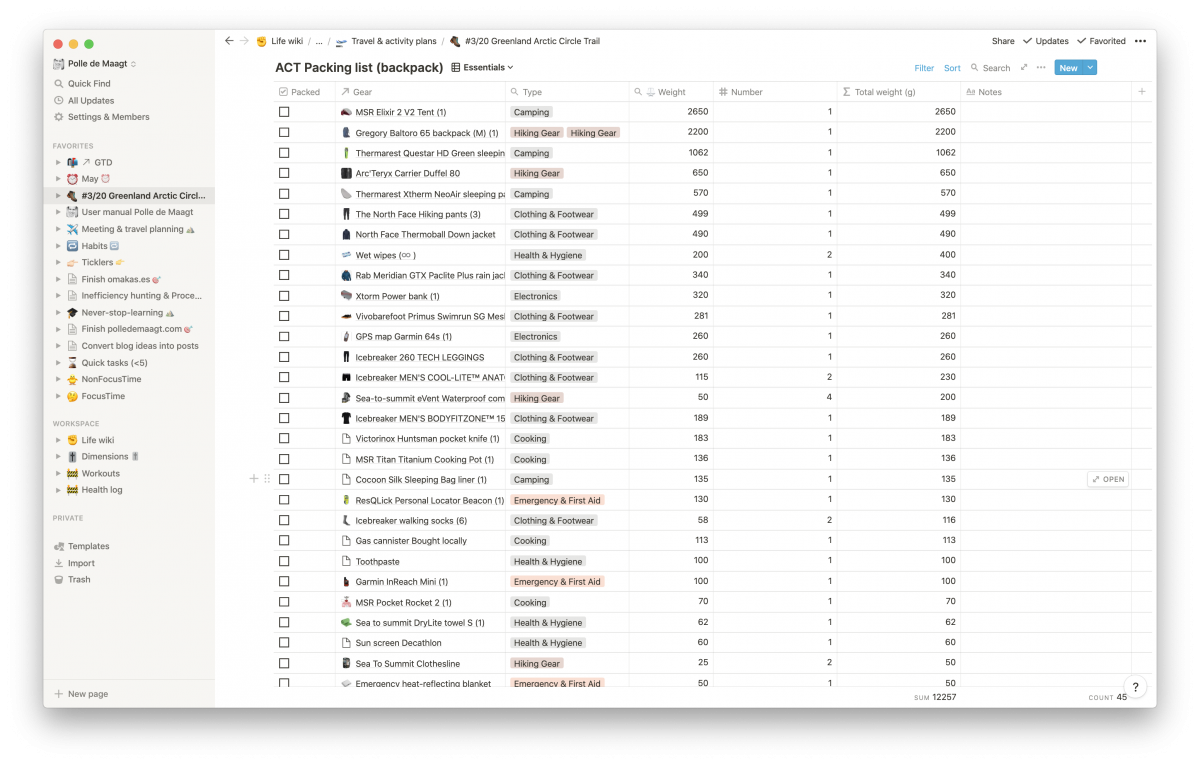Toggle Favorited in the top bar

[x=1101, y=41]
